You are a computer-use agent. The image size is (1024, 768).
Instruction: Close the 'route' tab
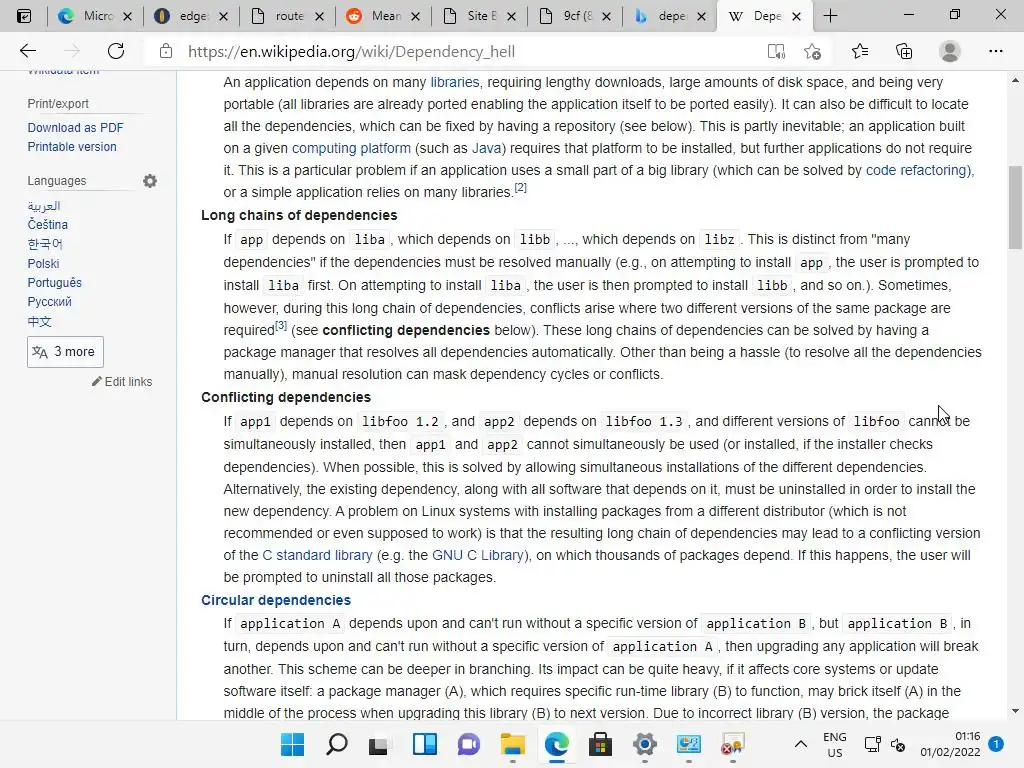pos(319,16)
